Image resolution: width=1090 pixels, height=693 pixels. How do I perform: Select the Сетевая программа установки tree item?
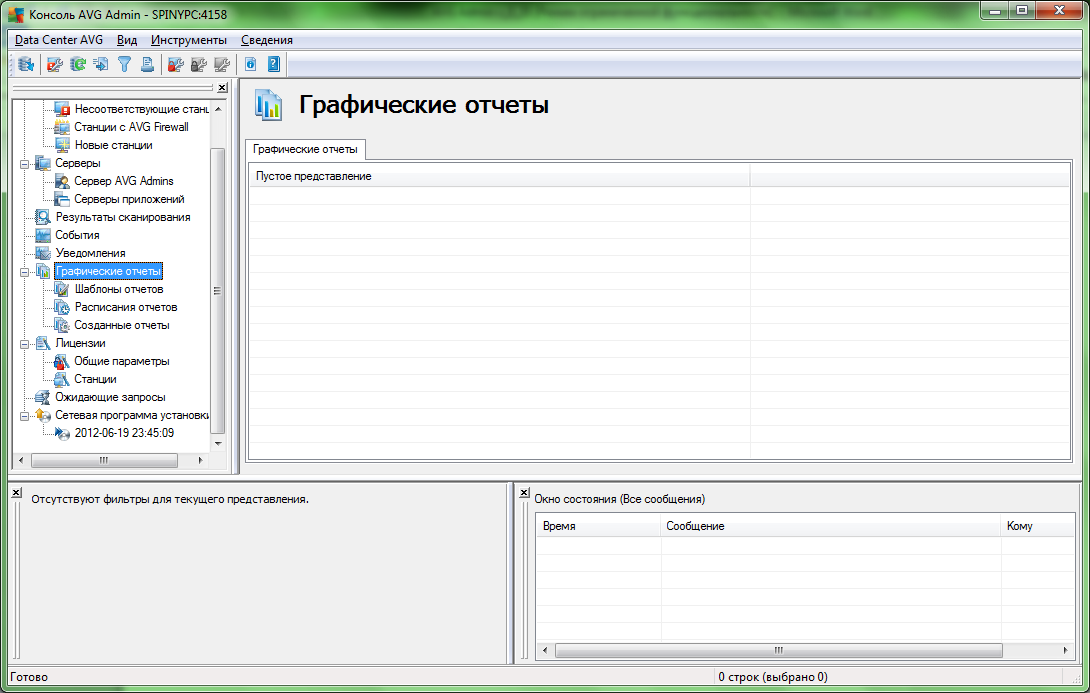click(131, 415)
